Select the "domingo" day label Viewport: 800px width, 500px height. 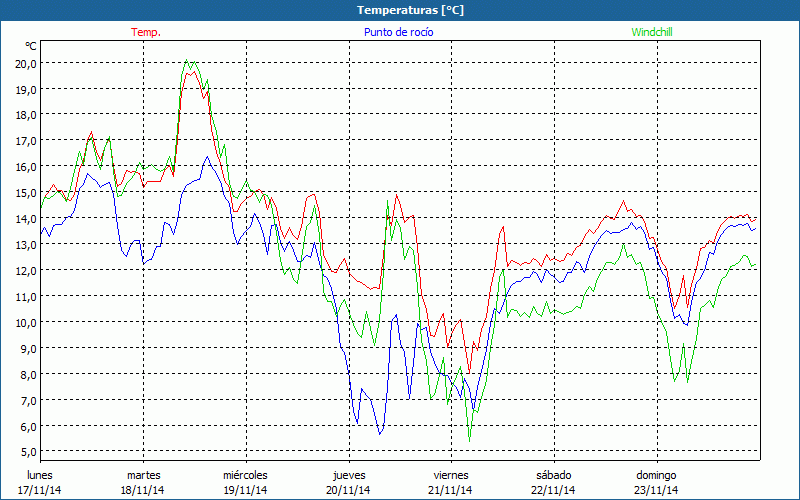pos(656,475)
